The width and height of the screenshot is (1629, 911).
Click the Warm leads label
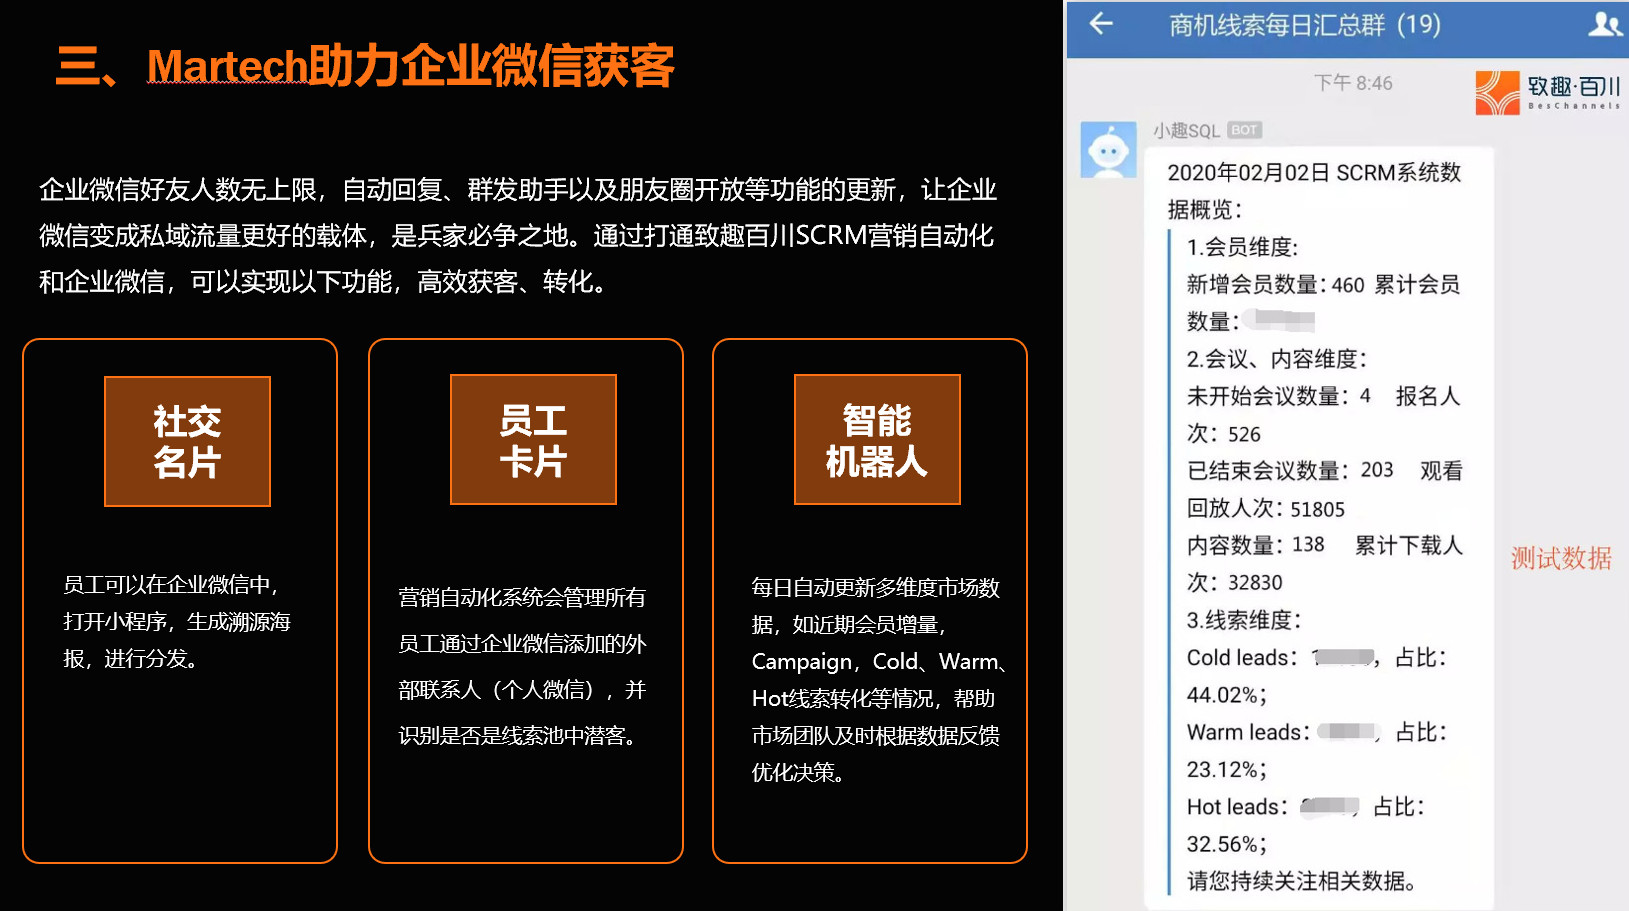(1248, 733)
